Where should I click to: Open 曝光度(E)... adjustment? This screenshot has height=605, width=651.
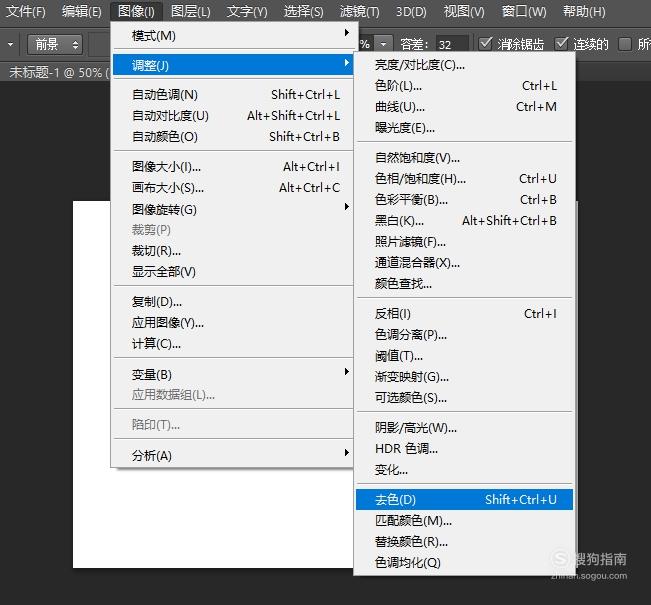click(x=464, y=128)
